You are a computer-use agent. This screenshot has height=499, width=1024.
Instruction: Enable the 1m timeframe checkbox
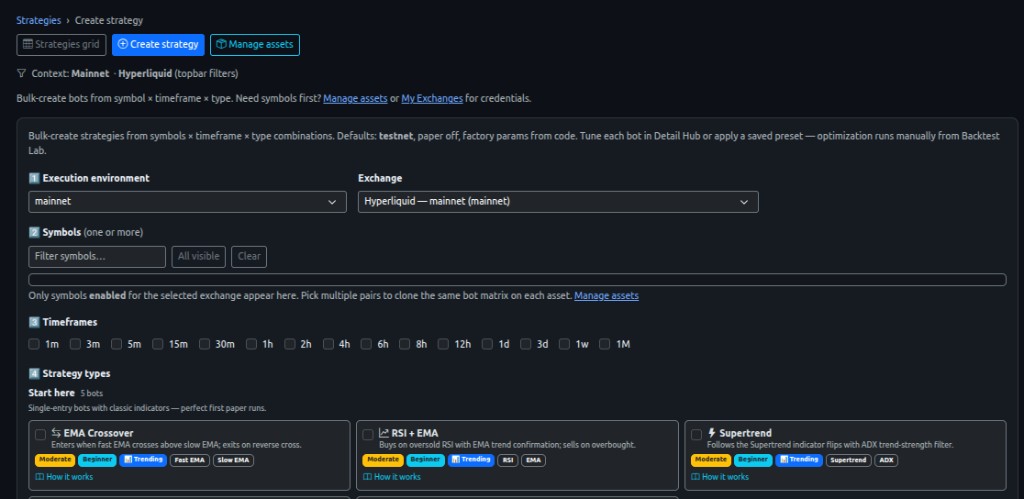click(34, 344)
